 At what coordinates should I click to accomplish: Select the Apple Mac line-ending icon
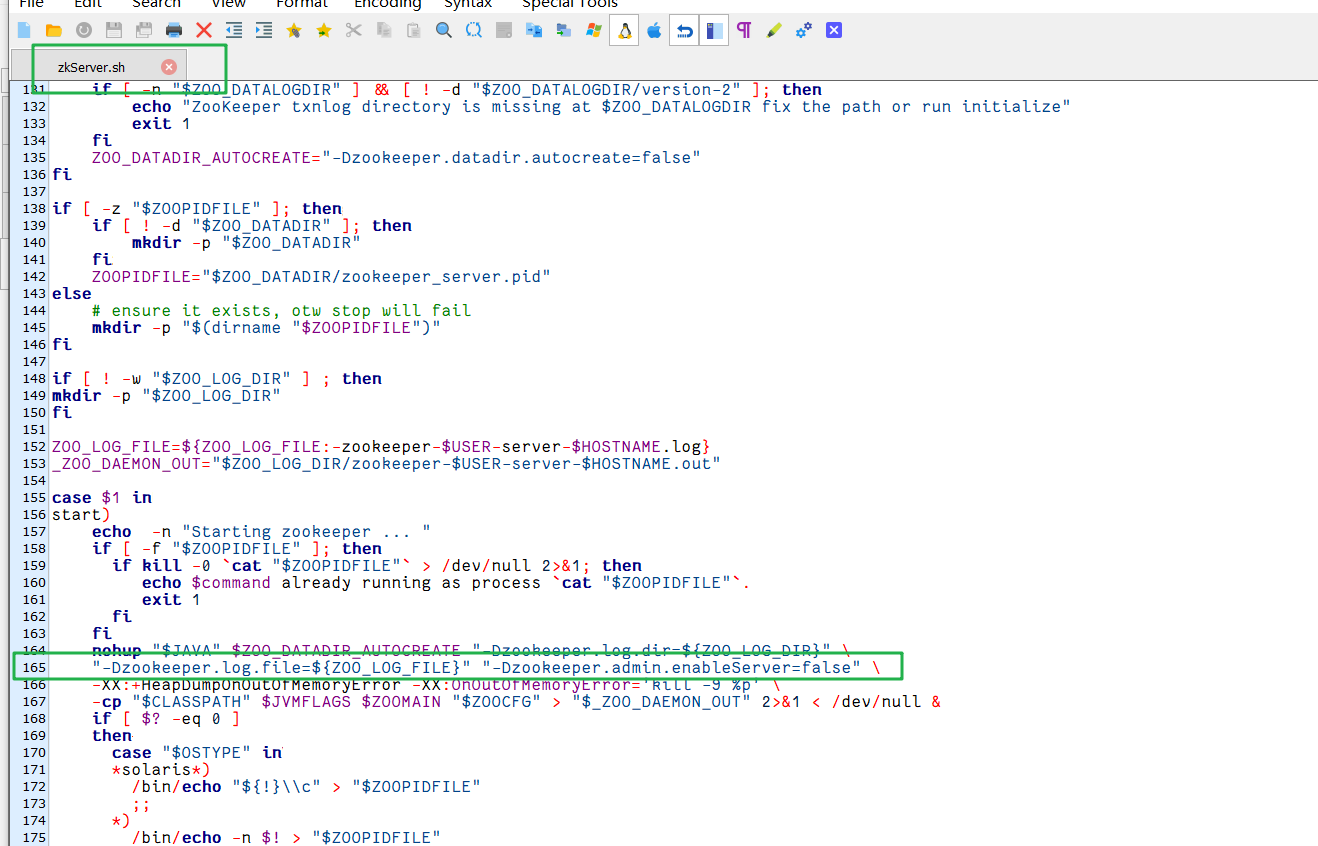click(x=654, y=30)
